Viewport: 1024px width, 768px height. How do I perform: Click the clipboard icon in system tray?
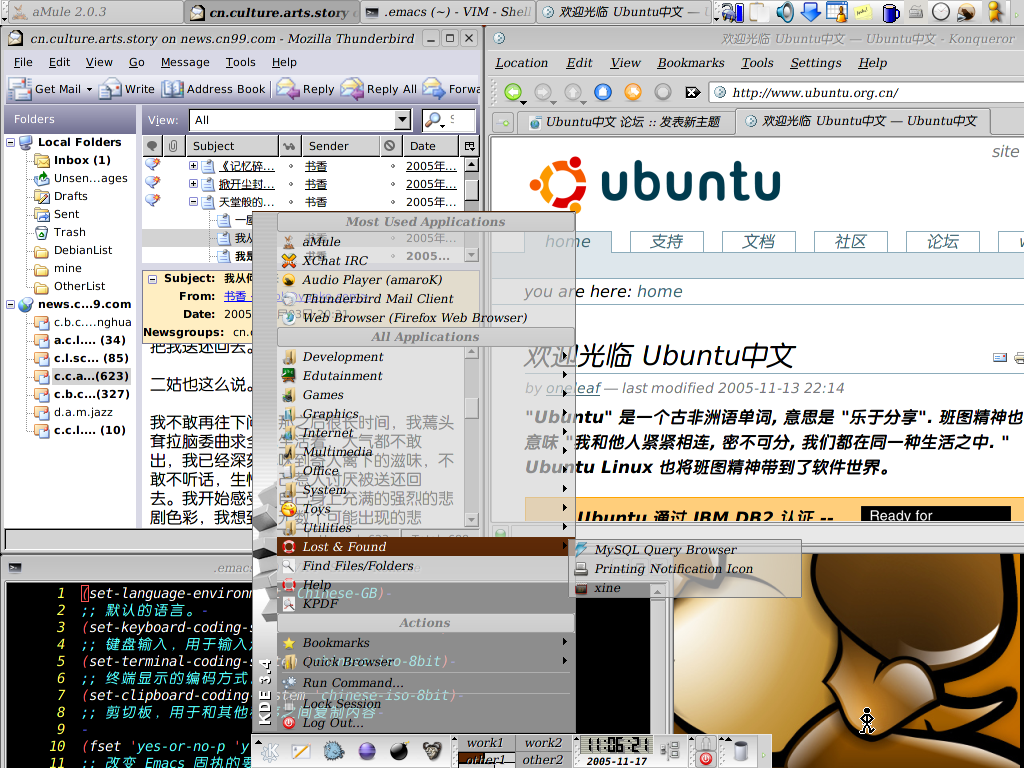click(758, 12)
